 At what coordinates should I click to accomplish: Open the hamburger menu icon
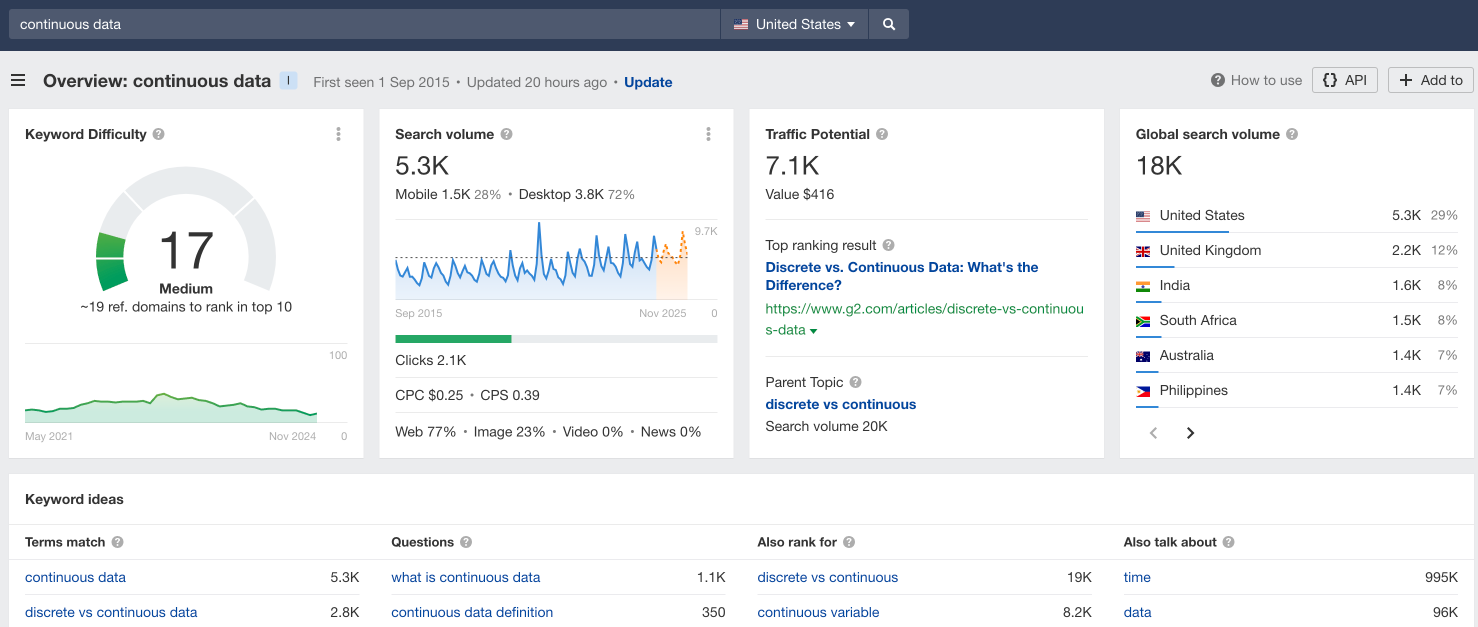(x=18, y=81)
